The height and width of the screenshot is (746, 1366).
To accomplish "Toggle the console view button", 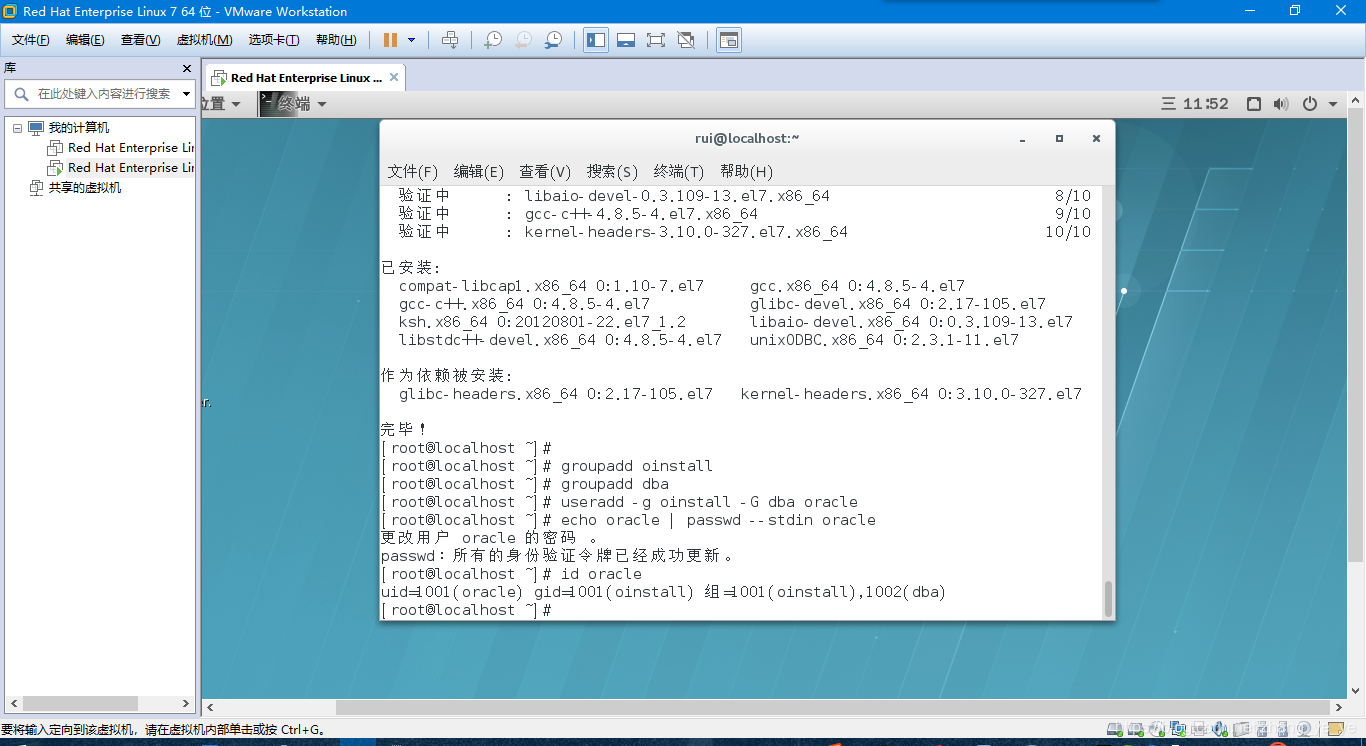I will click(x=729, y=40).
